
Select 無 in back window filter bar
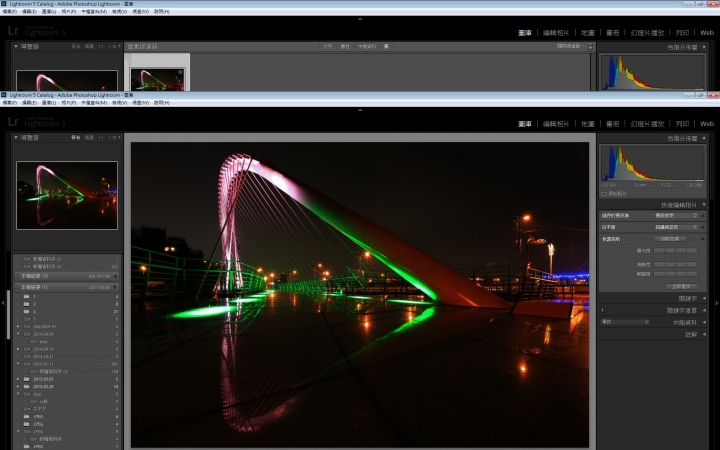[386, 46]
